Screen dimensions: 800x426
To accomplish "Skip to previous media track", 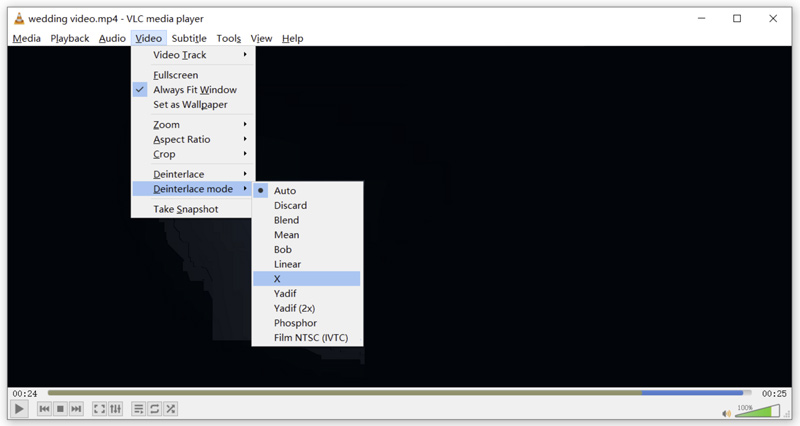I will [44, 409].
